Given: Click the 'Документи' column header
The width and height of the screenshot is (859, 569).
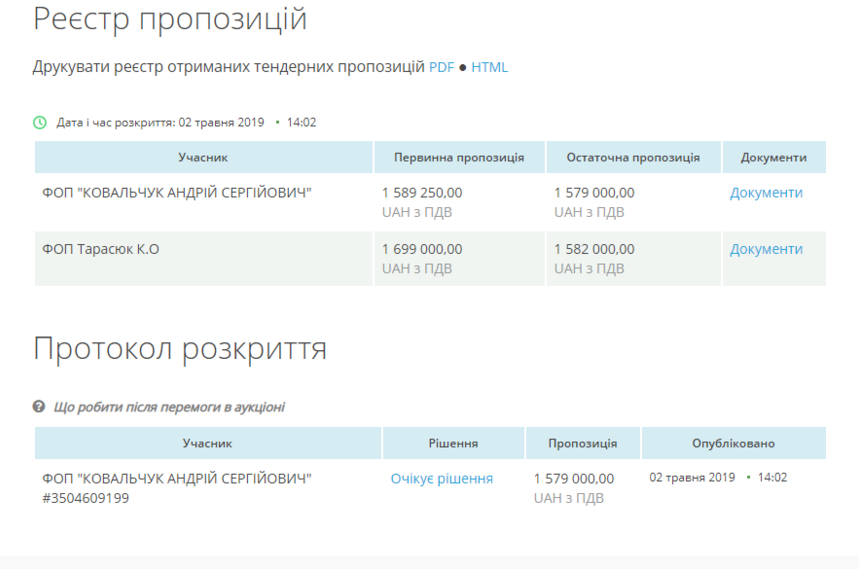Looking at the screenshot, I should coord(774,158).
